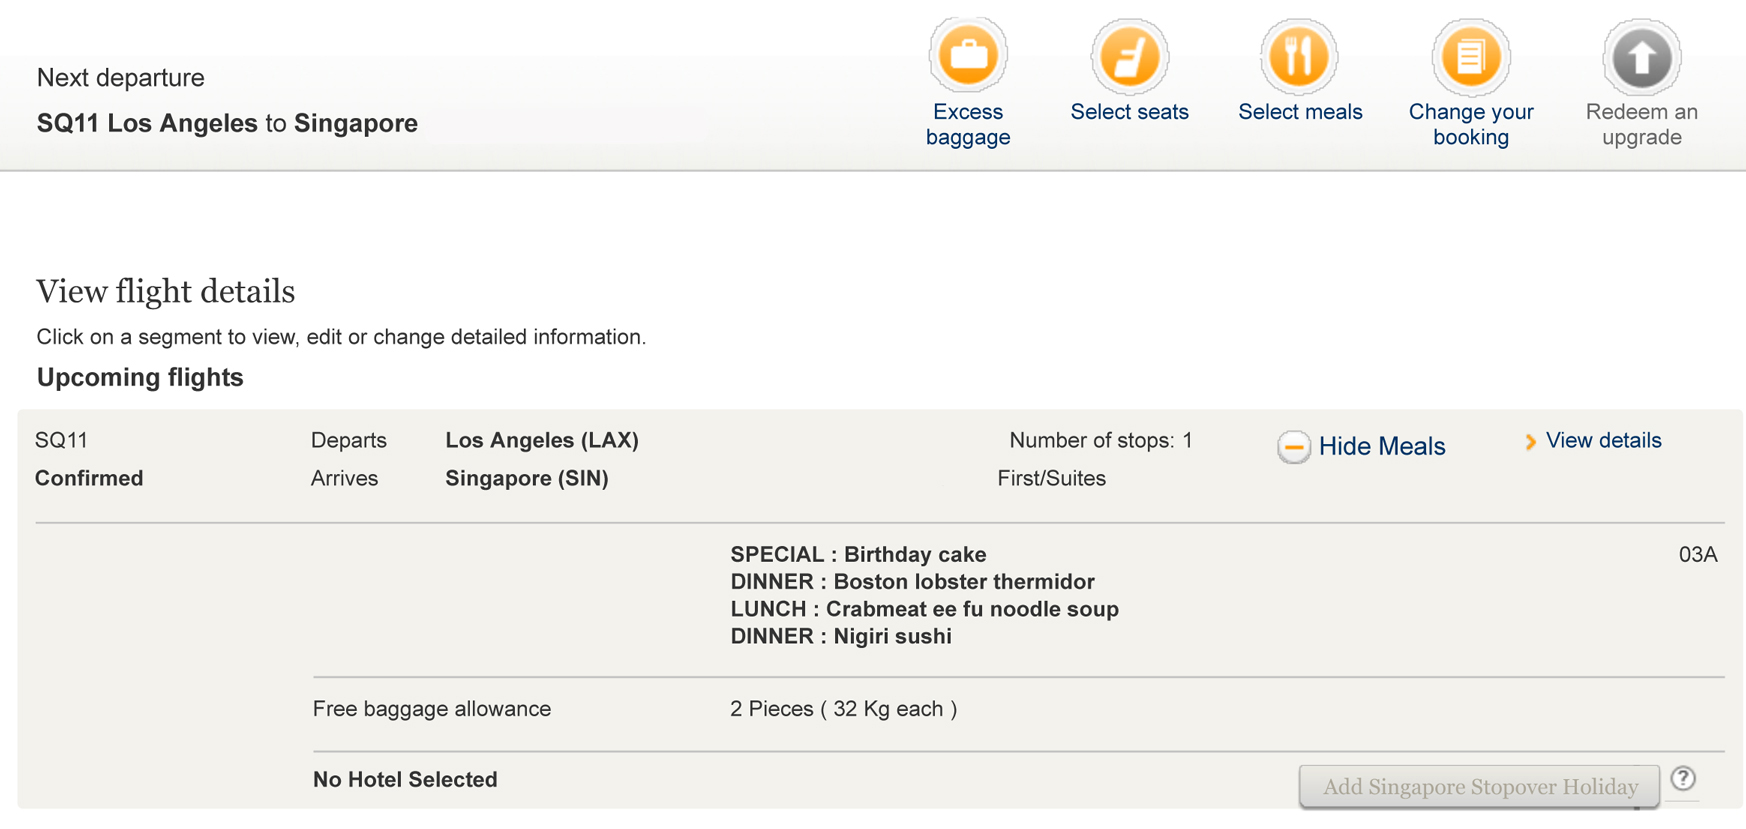Click the No Hotel Selected text
The width and height of the screenshot is (1746, 829).
pyautogui.click(x=405, y=779)
